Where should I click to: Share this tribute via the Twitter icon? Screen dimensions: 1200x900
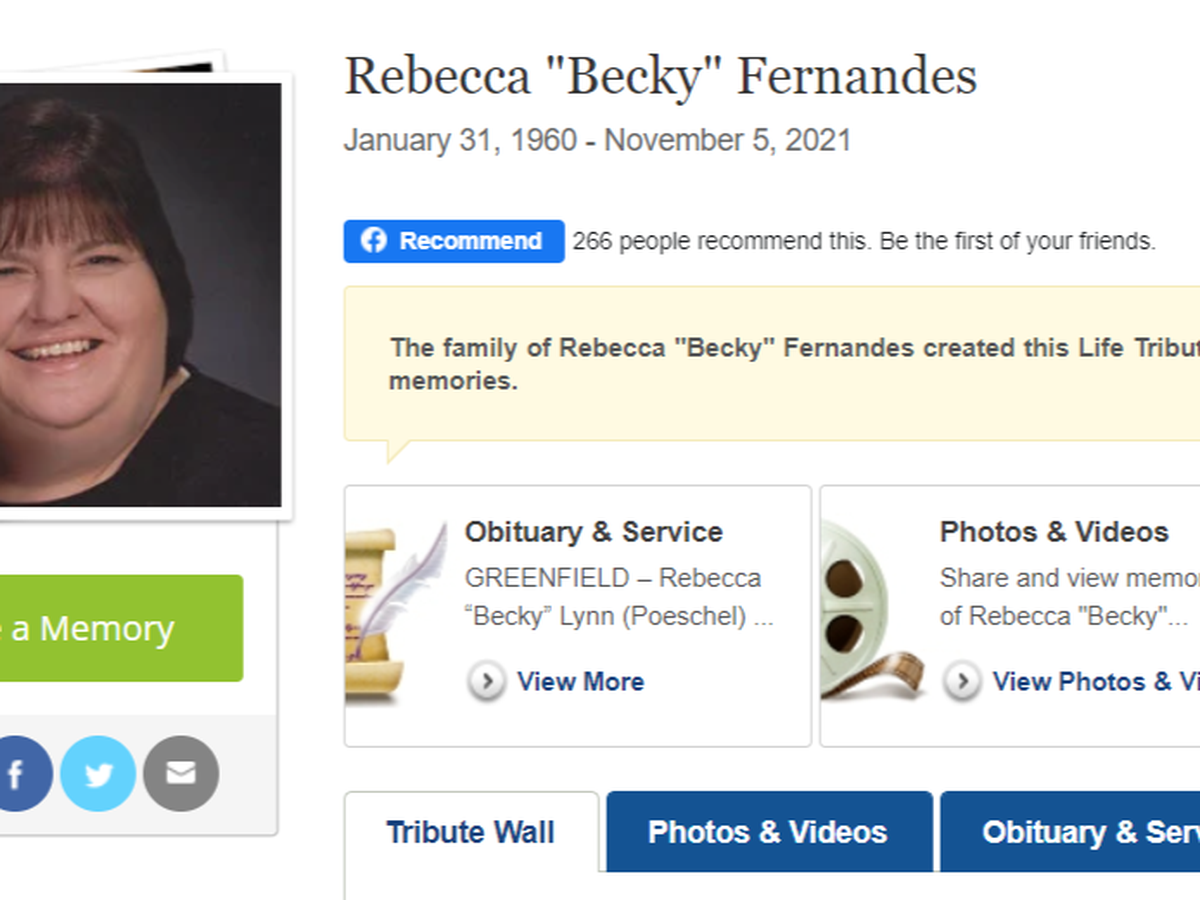click(x=98, y=774)
